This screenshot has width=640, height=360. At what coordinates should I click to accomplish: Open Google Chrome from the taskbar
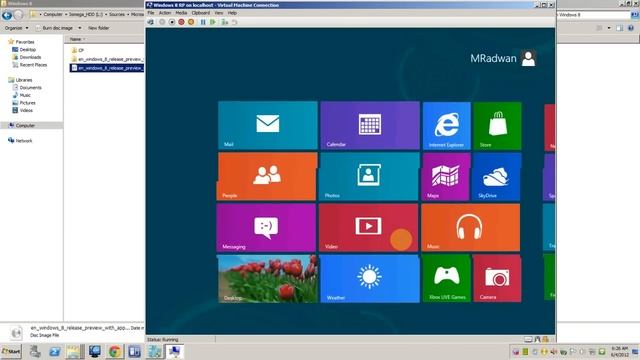pyautogui.click(x=115, y=351)
